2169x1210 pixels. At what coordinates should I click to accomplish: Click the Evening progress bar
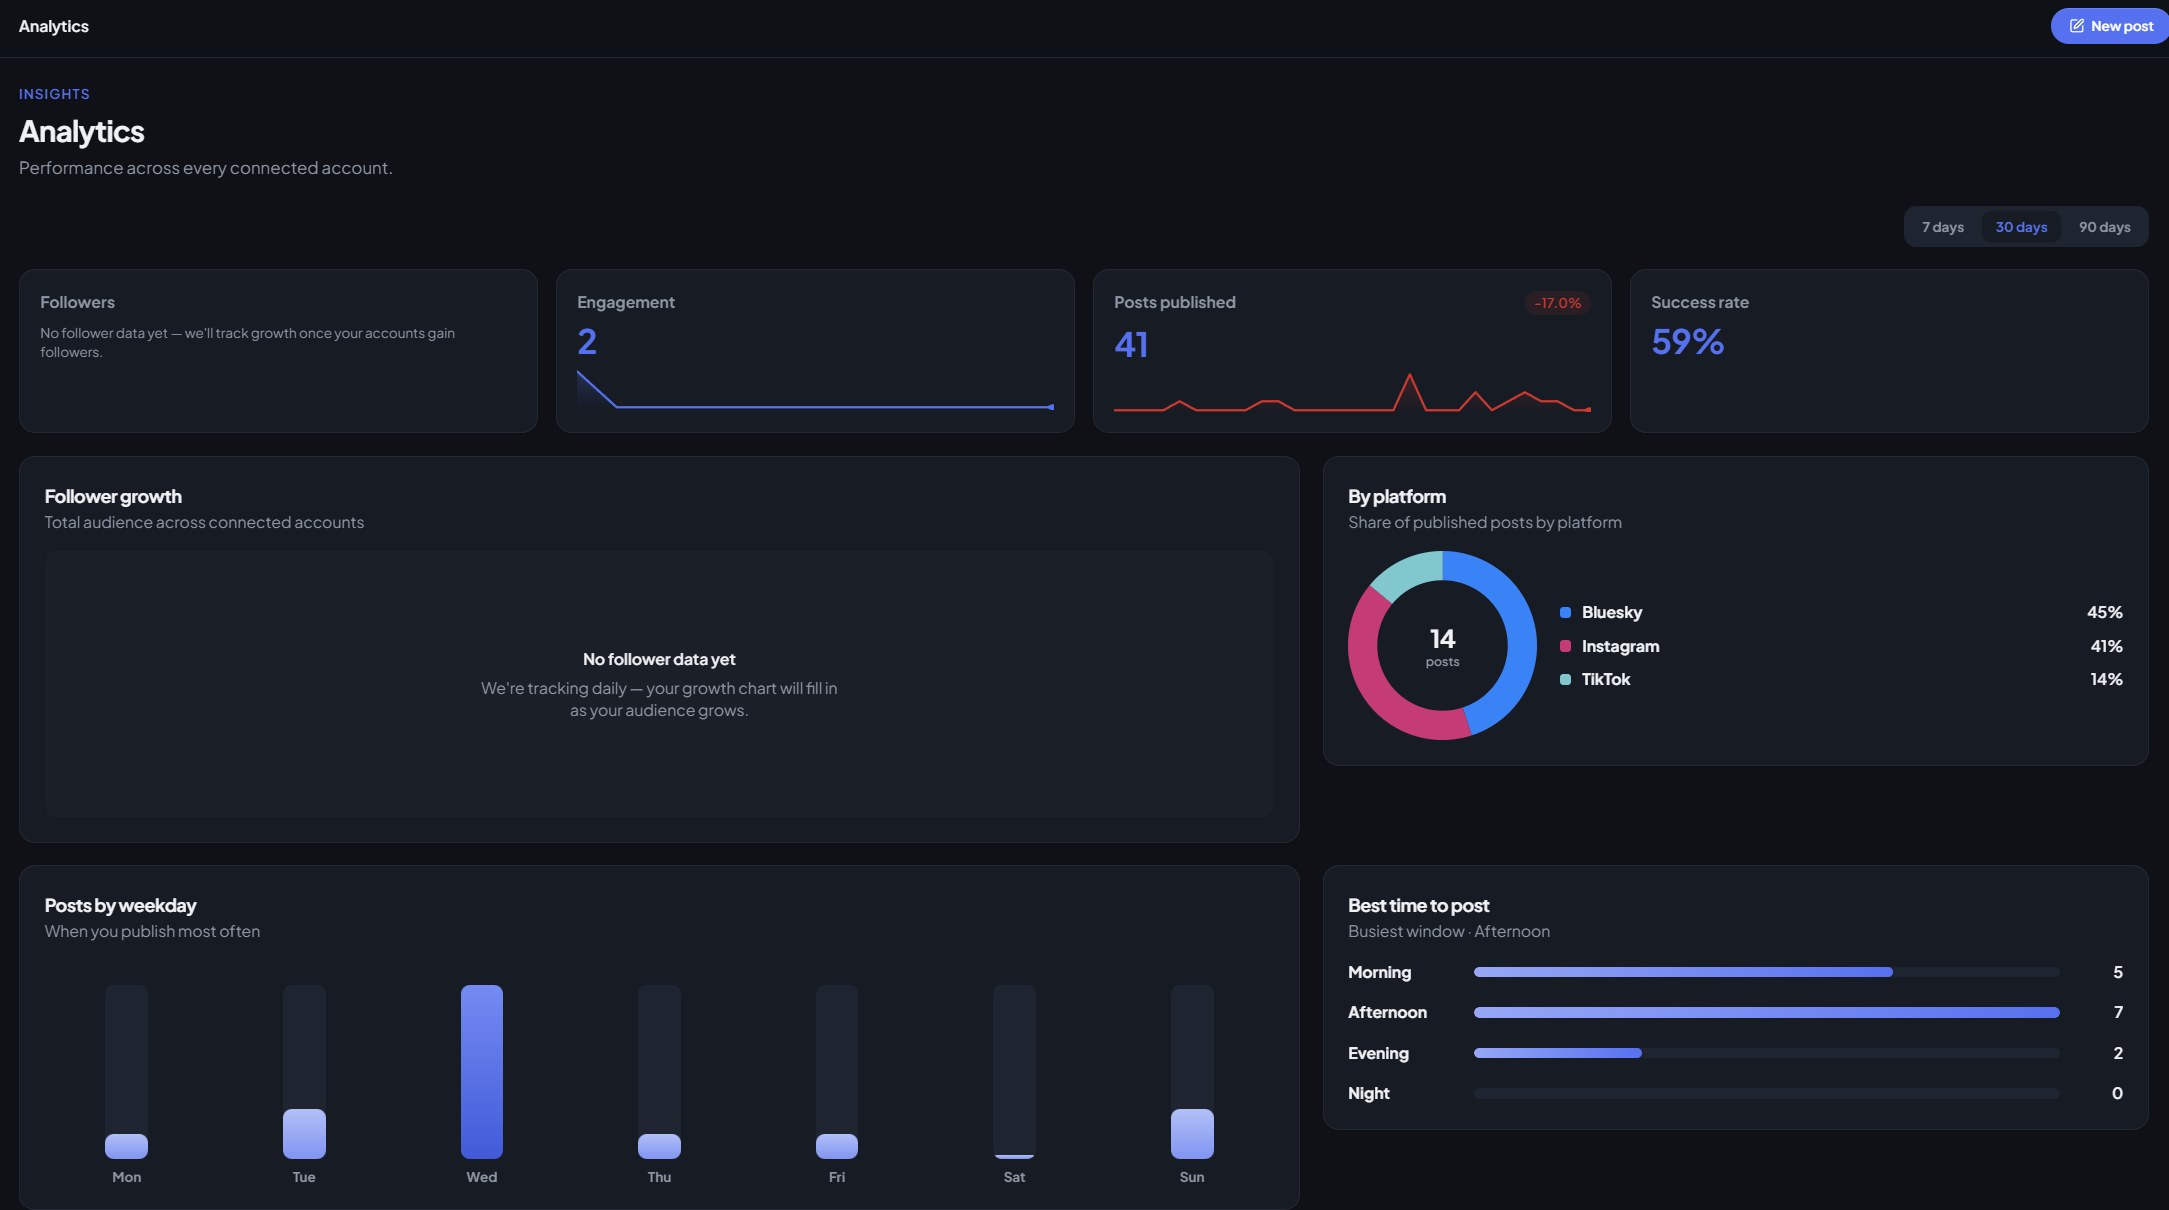pyautogui.click(x=1766, y=1053)
